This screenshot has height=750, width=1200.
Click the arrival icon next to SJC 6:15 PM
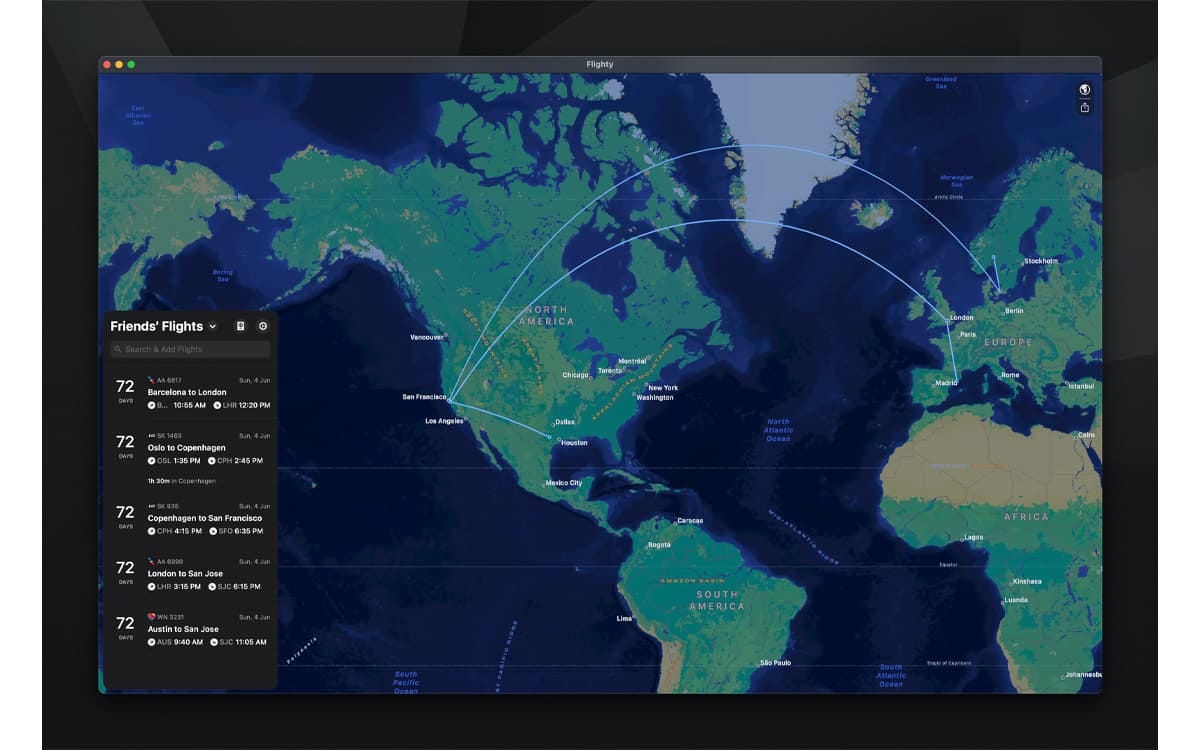click(212, 587)
